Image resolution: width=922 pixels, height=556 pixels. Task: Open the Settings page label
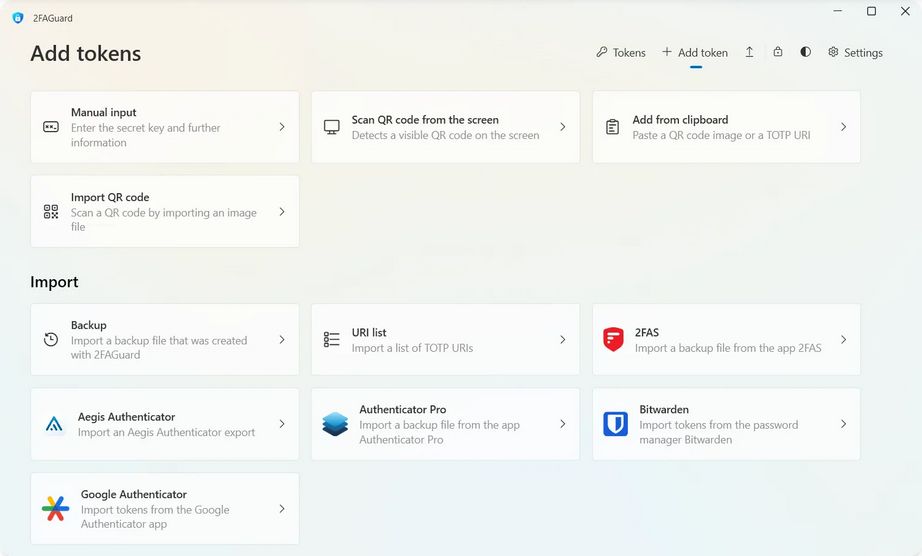pos(863,52)
